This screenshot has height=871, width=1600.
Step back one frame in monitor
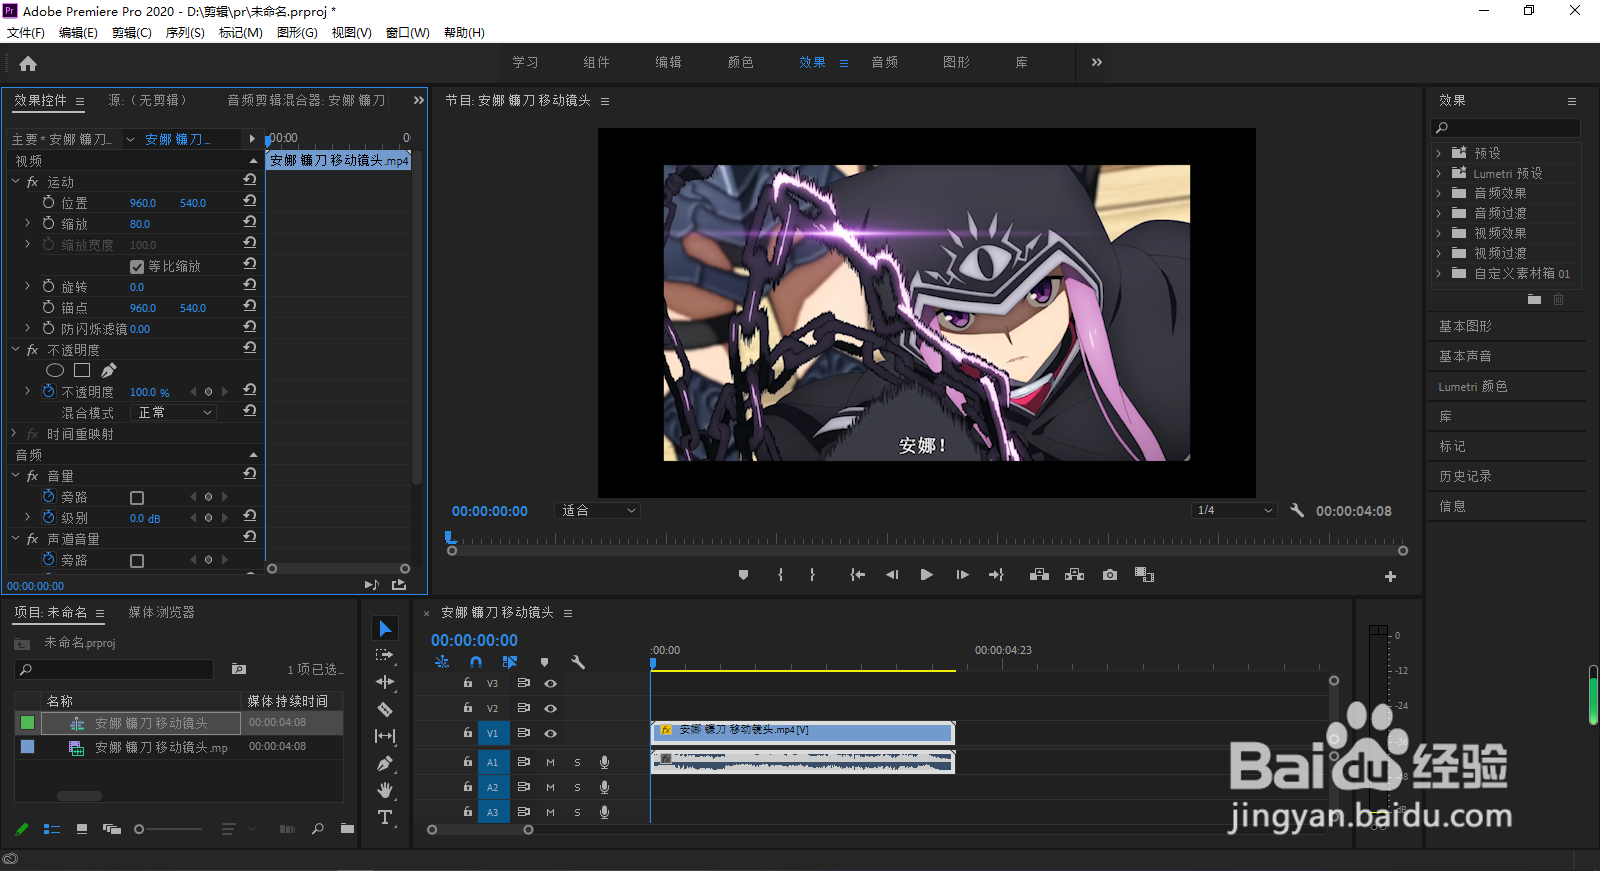[x=892, y=575]
